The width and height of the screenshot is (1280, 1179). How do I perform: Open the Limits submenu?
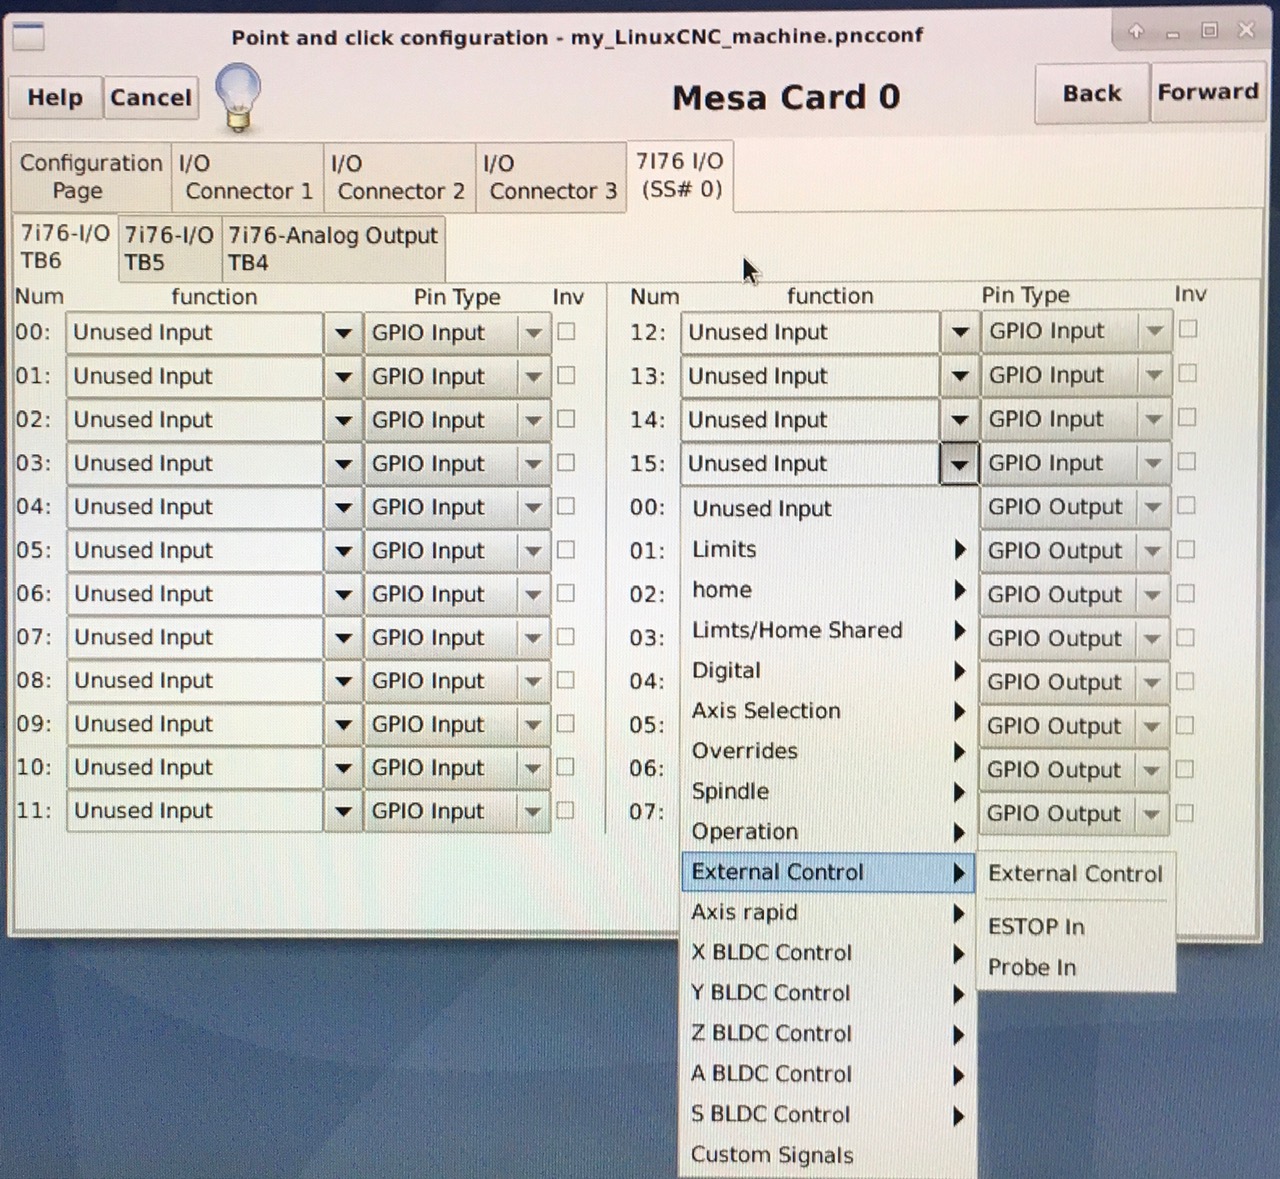(x=827, y=550)
